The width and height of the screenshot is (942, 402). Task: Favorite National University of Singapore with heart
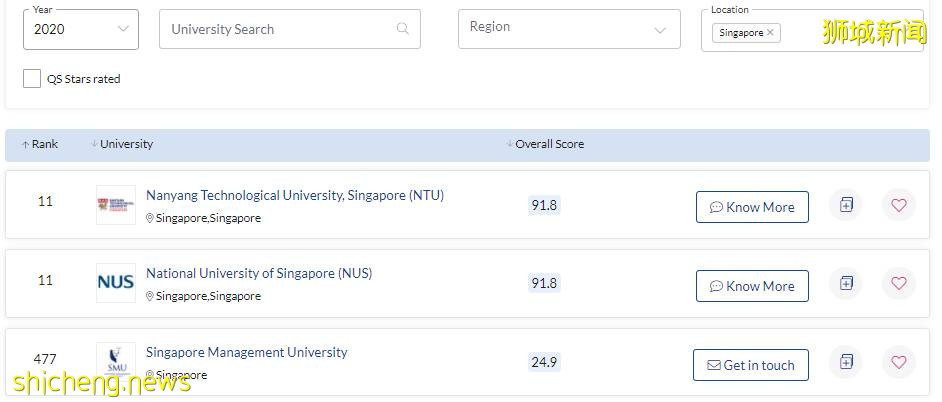click(898, 284)
